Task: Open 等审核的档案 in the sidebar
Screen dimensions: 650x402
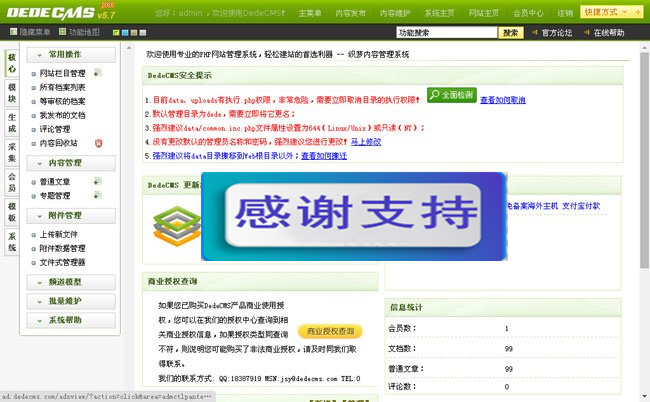Action: pyautogui.click(x=62, y=101)
